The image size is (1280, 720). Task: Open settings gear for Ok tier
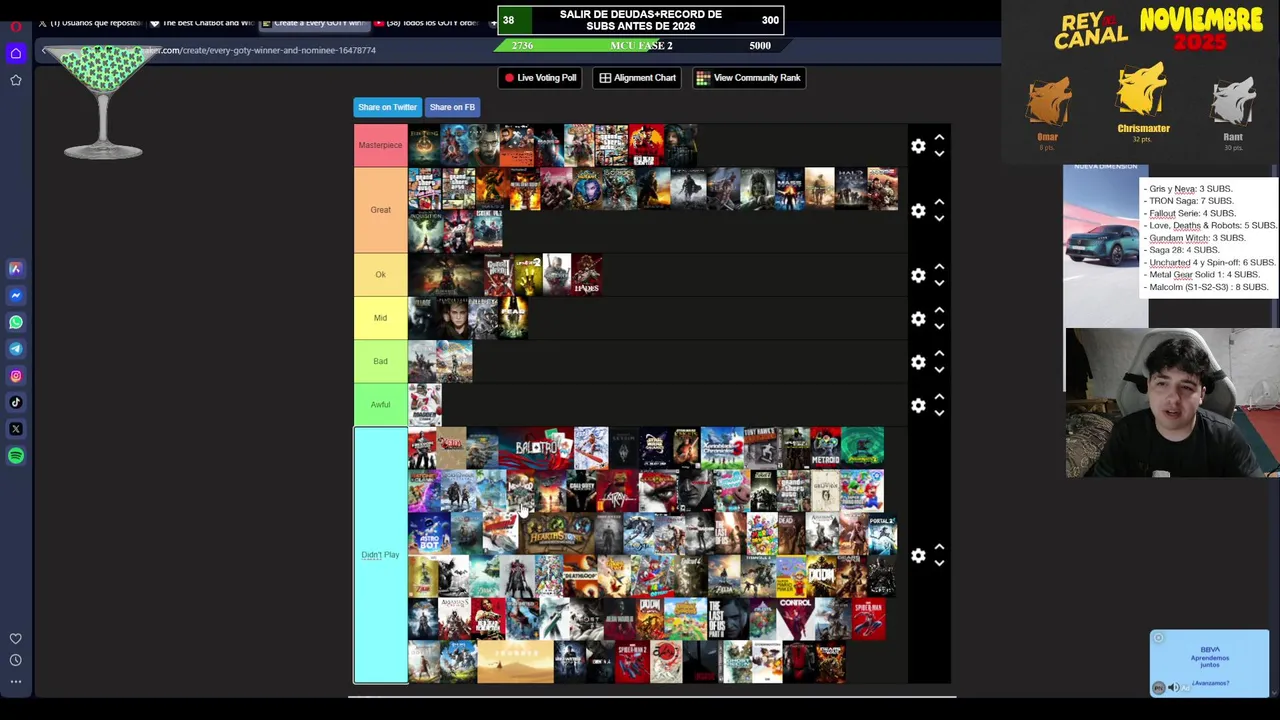click(x=918, y=275)
